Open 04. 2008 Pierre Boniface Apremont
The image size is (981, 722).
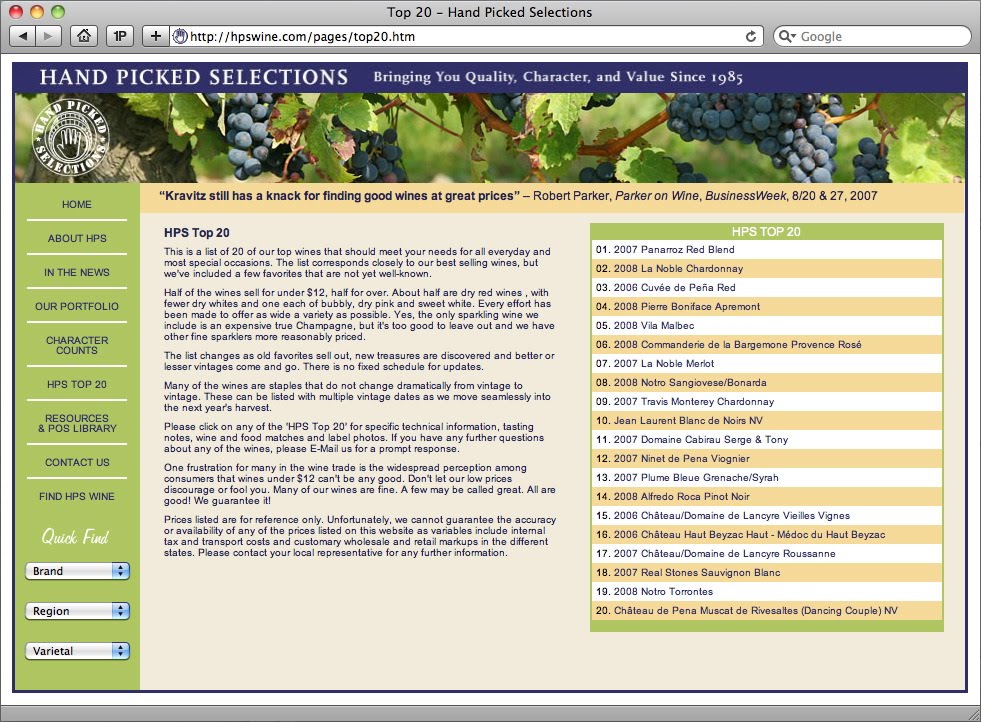(766, 307)
